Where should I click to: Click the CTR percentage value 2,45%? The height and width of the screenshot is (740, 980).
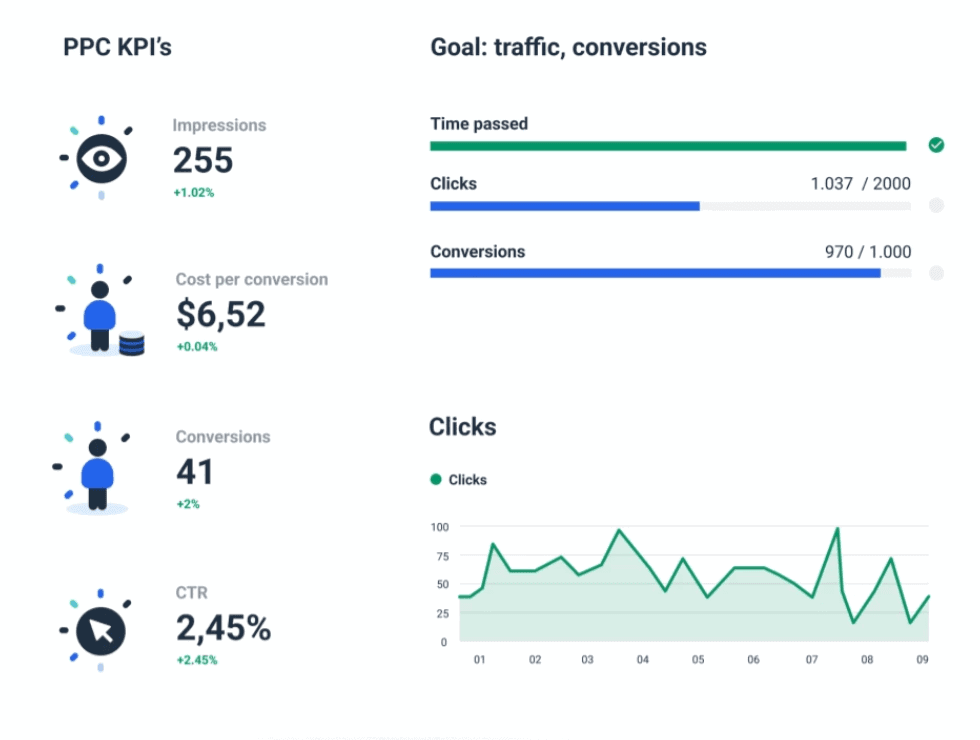tap(222, 628)
